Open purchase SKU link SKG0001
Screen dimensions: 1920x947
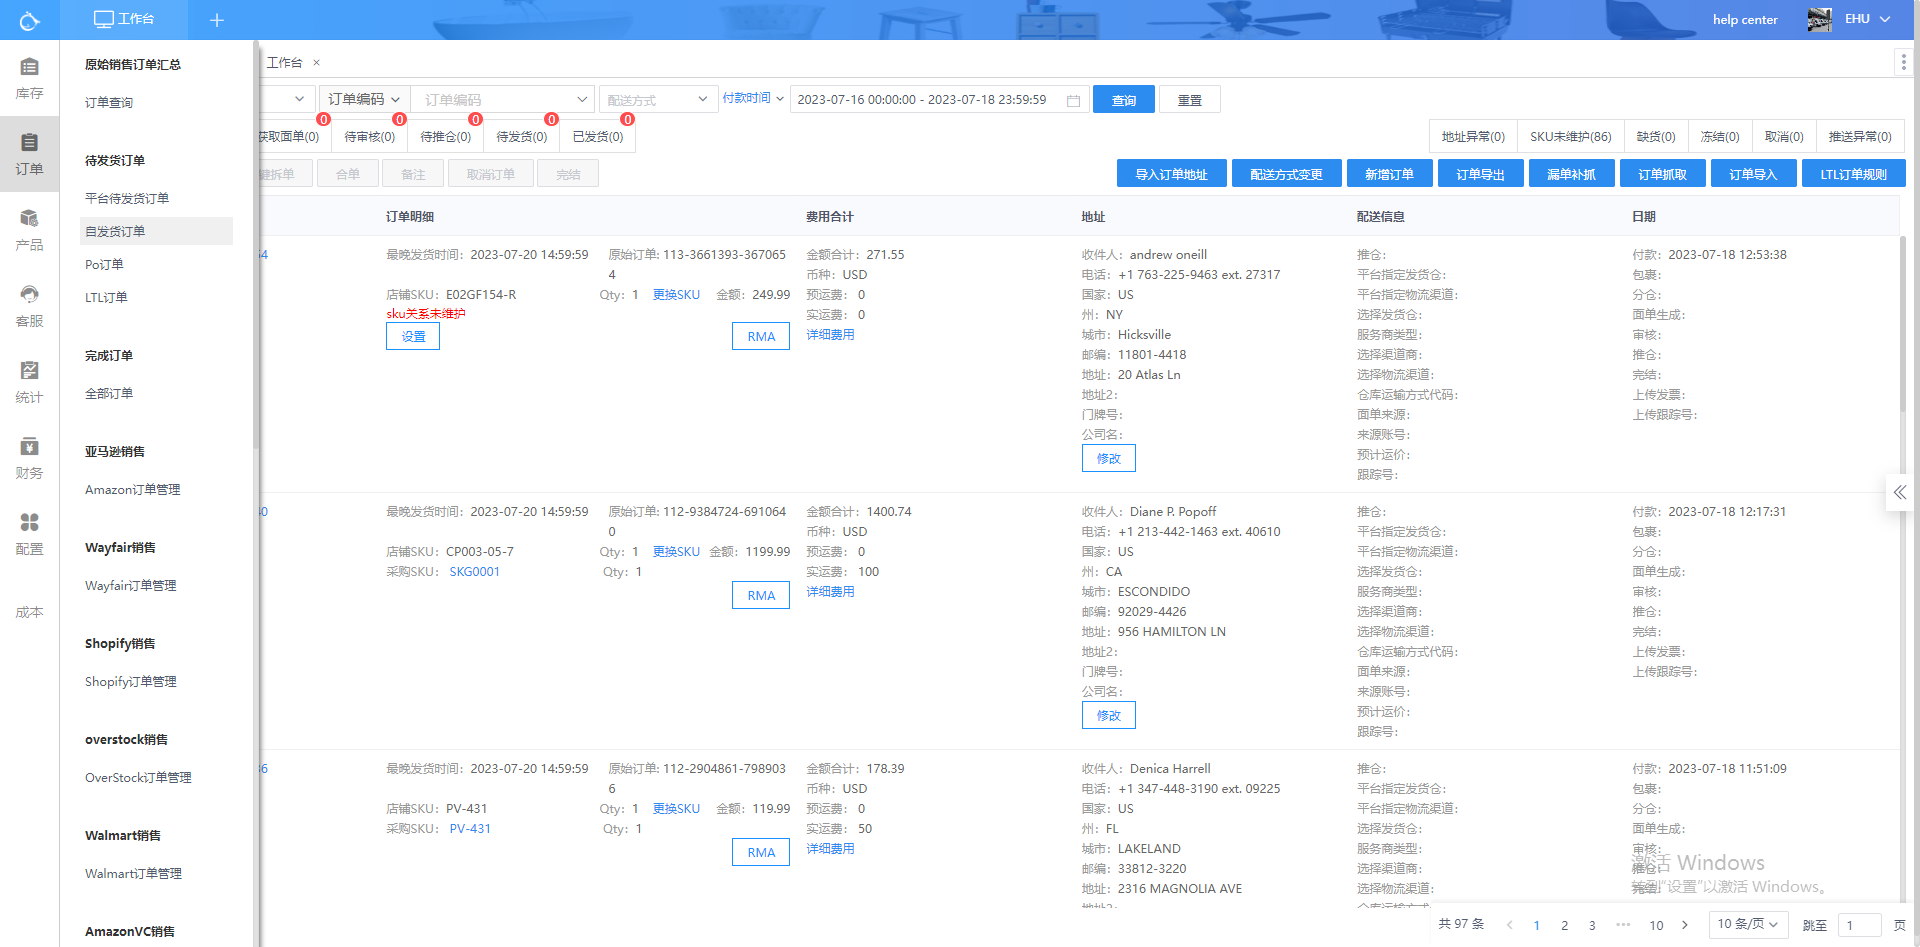(x=474, y=572)
